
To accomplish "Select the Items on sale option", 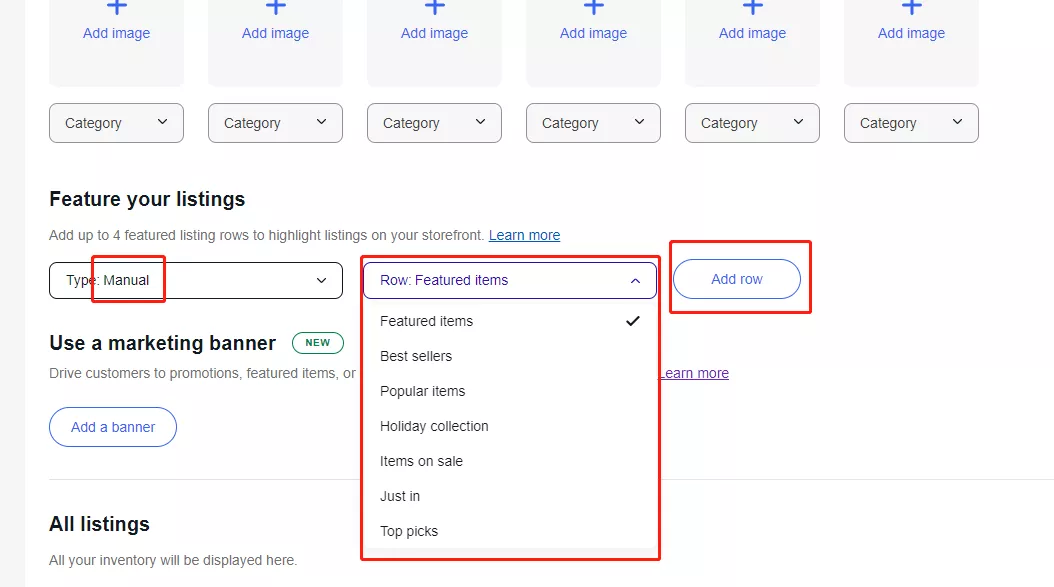I will pyautogui.click(x=421, y=461).
